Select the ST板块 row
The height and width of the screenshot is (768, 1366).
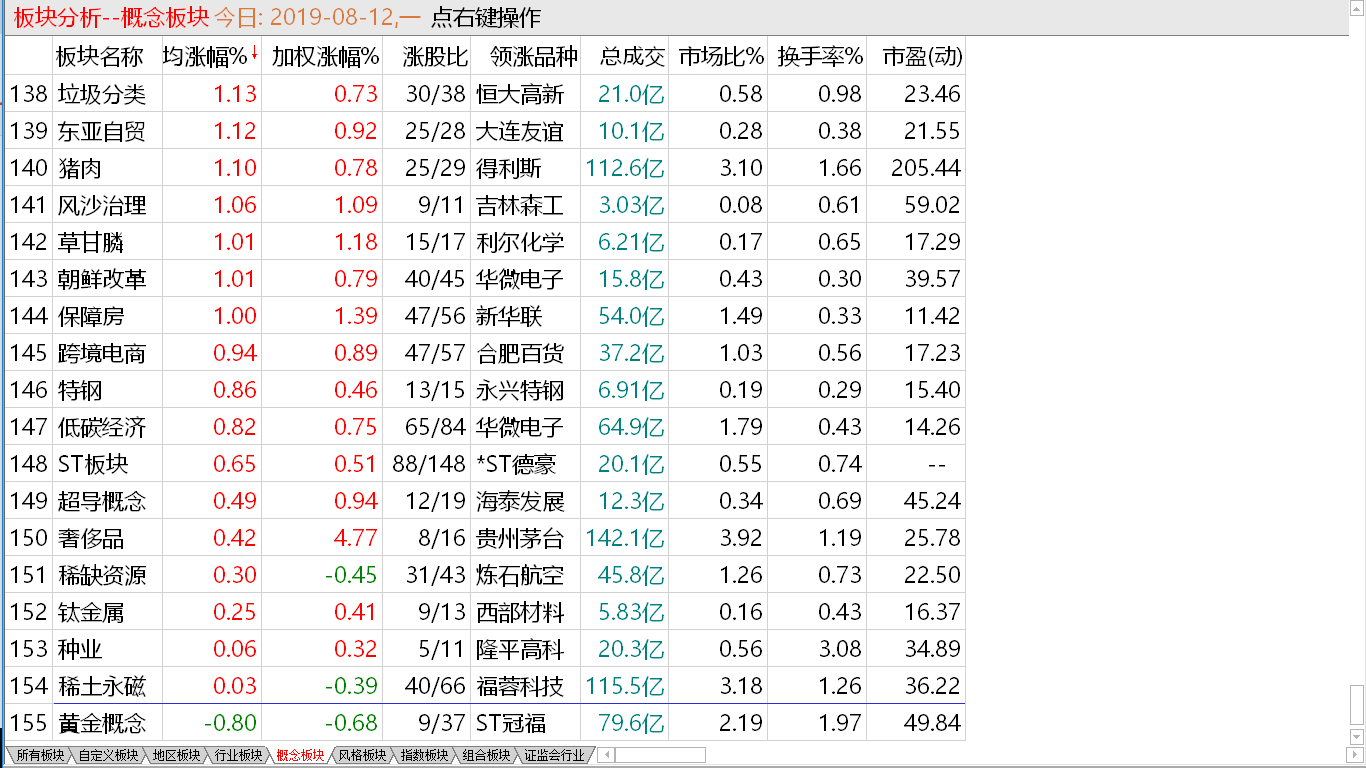point(485,464)
